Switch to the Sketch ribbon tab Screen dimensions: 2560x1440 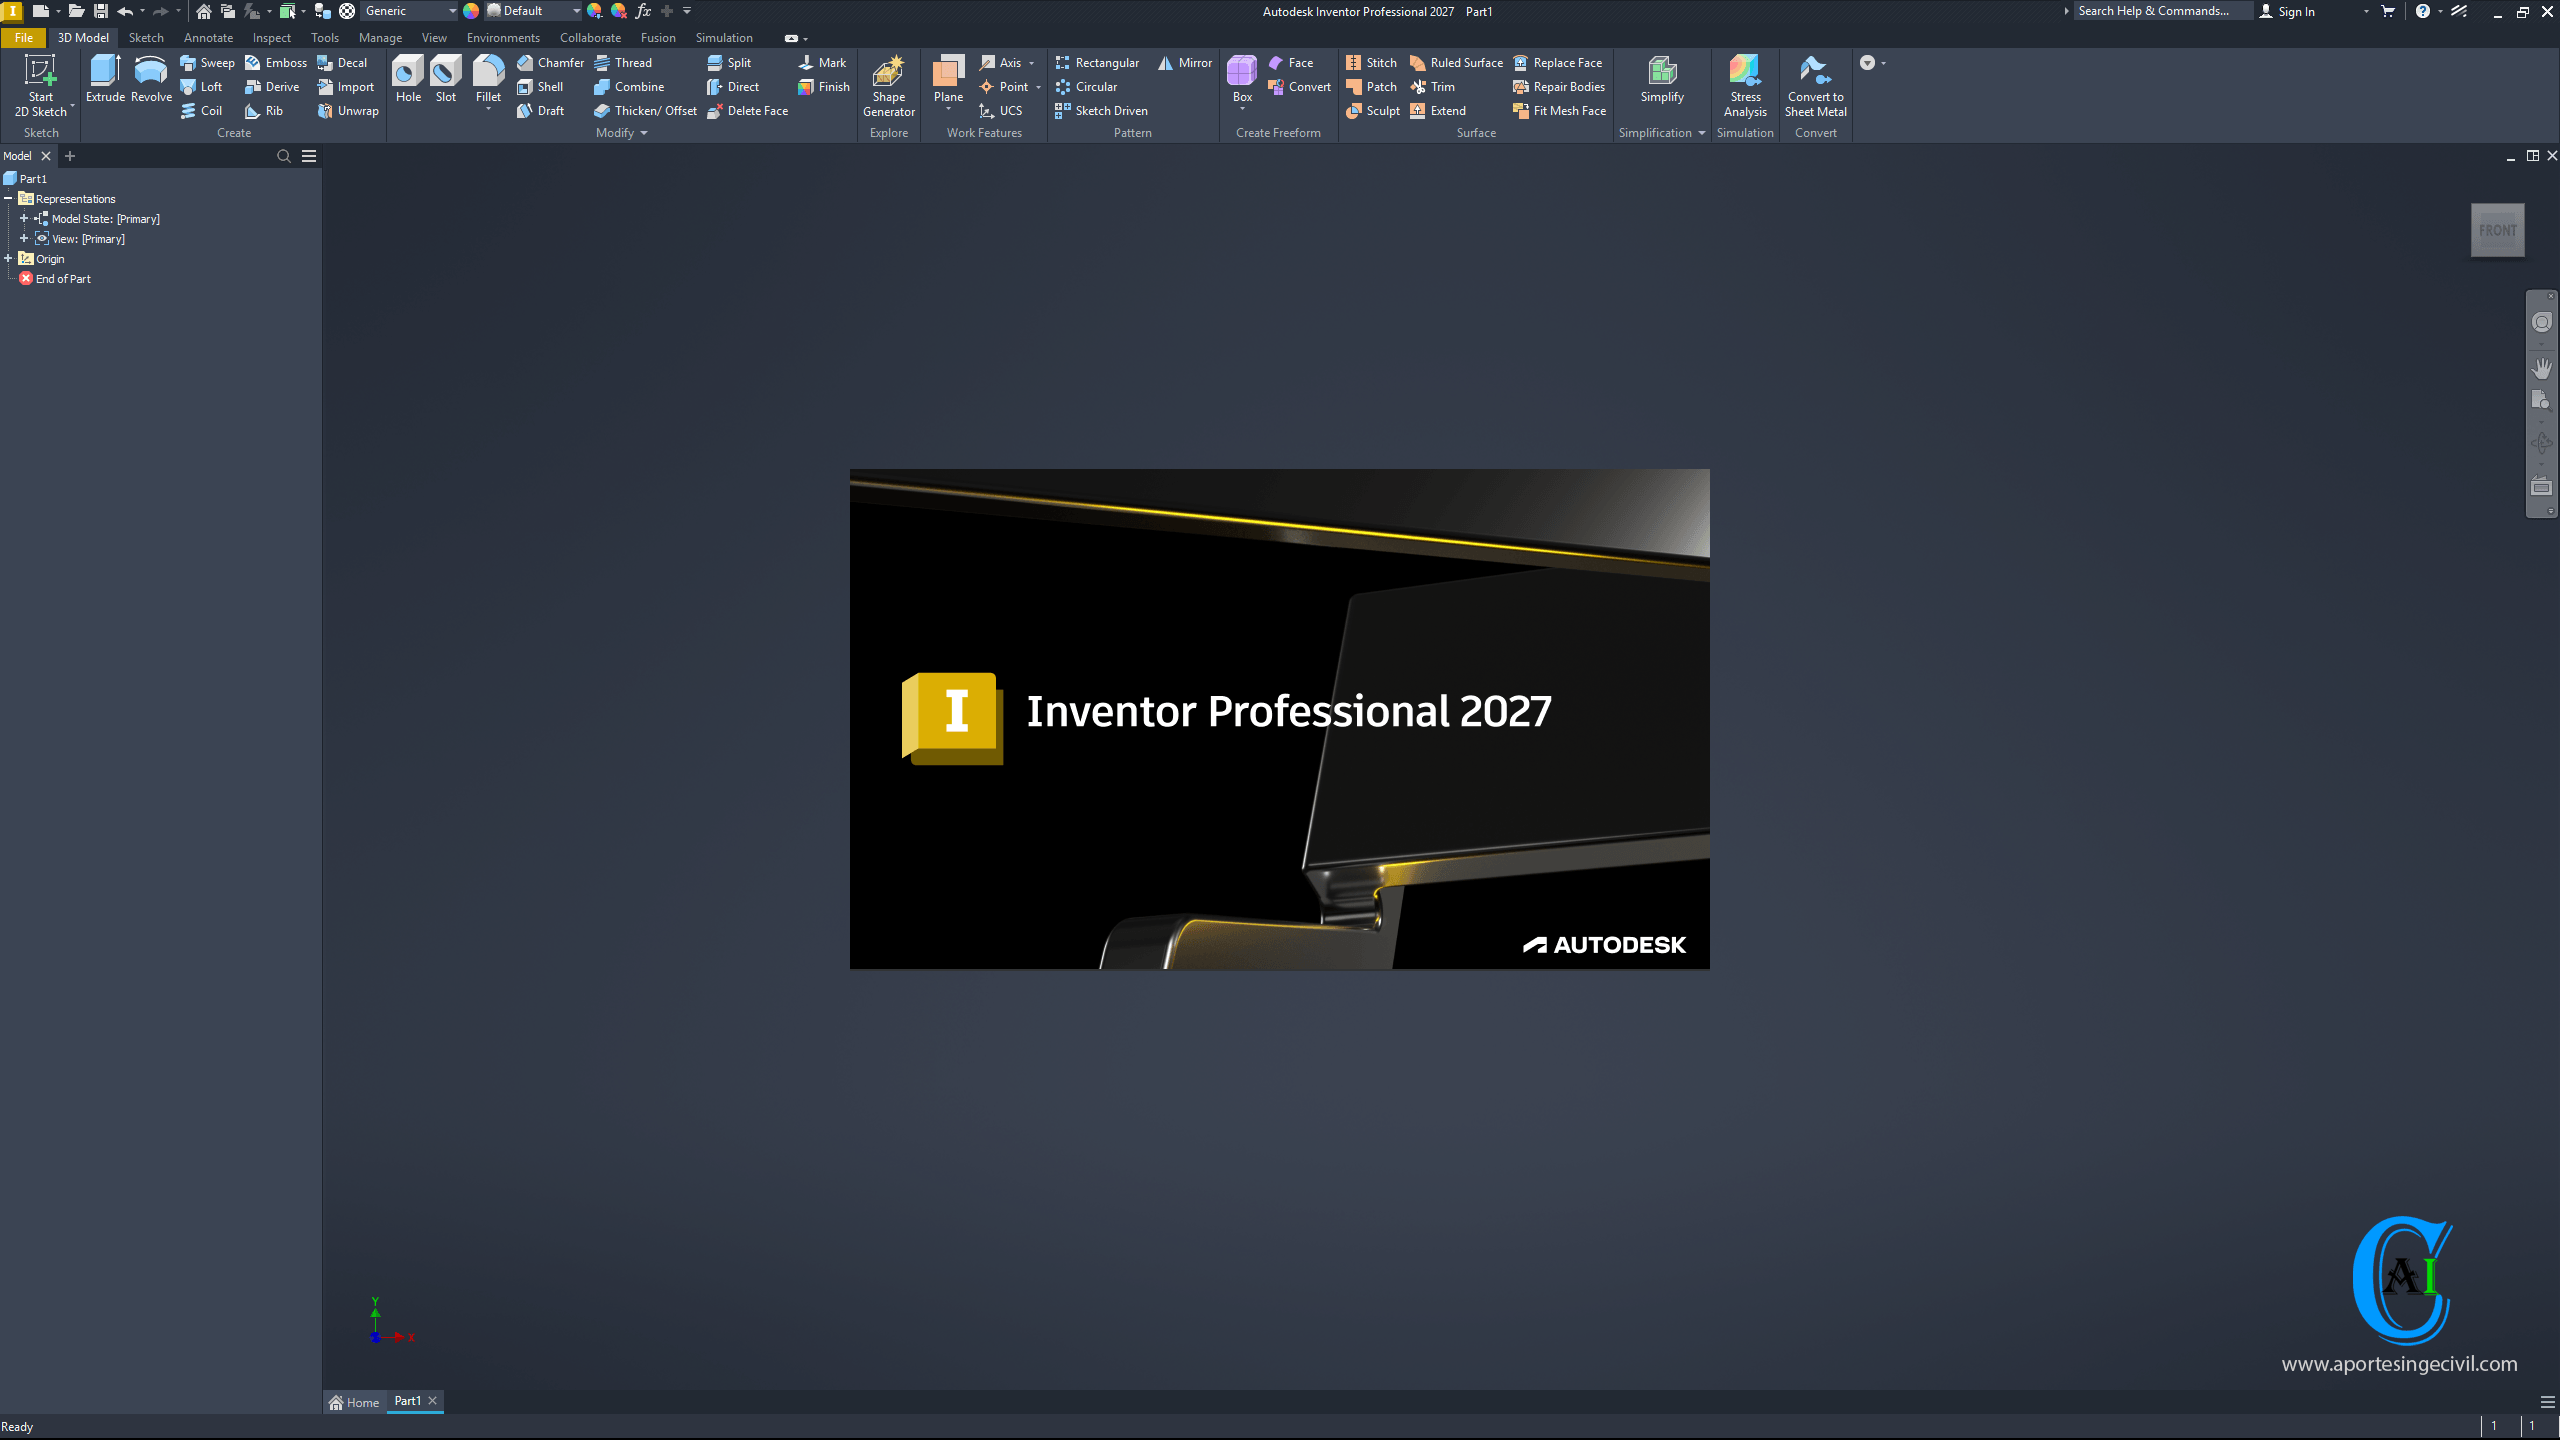click(146, 38)
